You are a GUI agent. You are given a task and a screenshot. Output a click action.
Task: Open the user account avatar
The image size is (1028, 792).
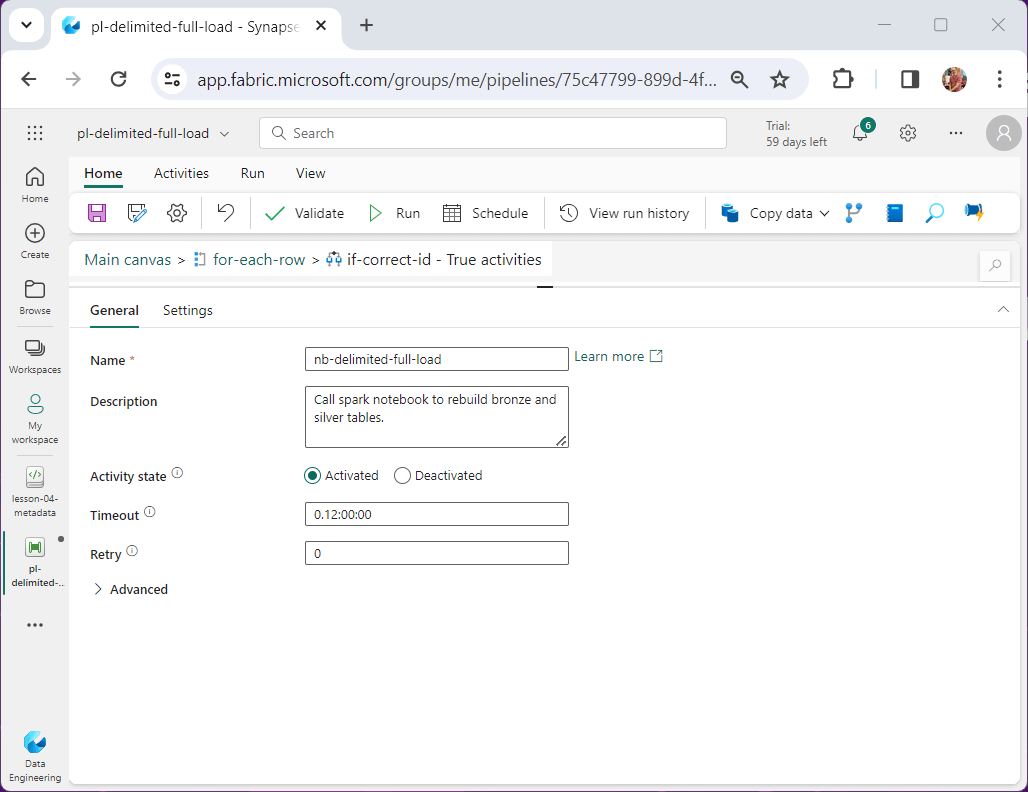1003,133
